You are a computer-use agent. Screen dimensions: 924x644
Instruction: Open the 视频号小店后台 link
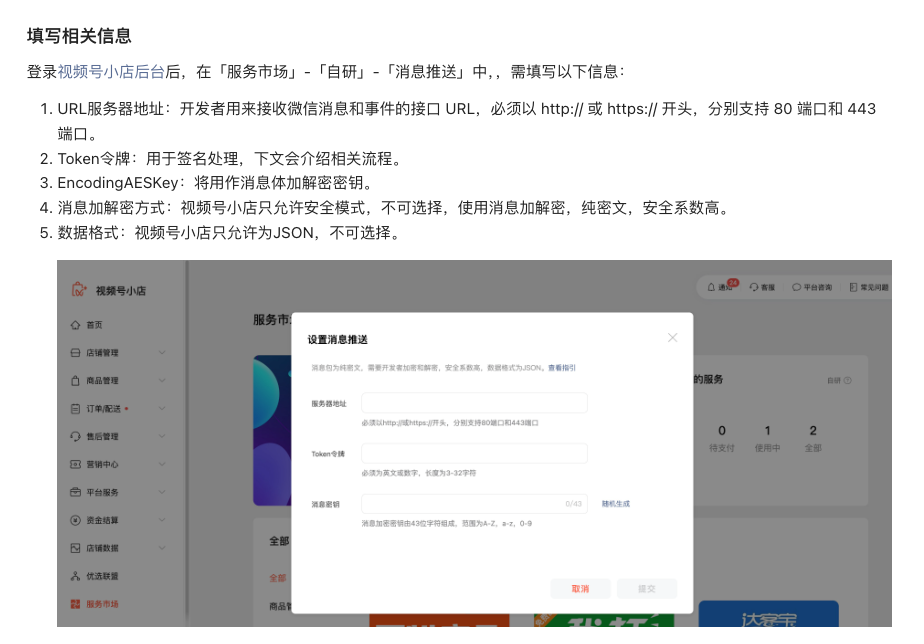(x=111, y=72)
